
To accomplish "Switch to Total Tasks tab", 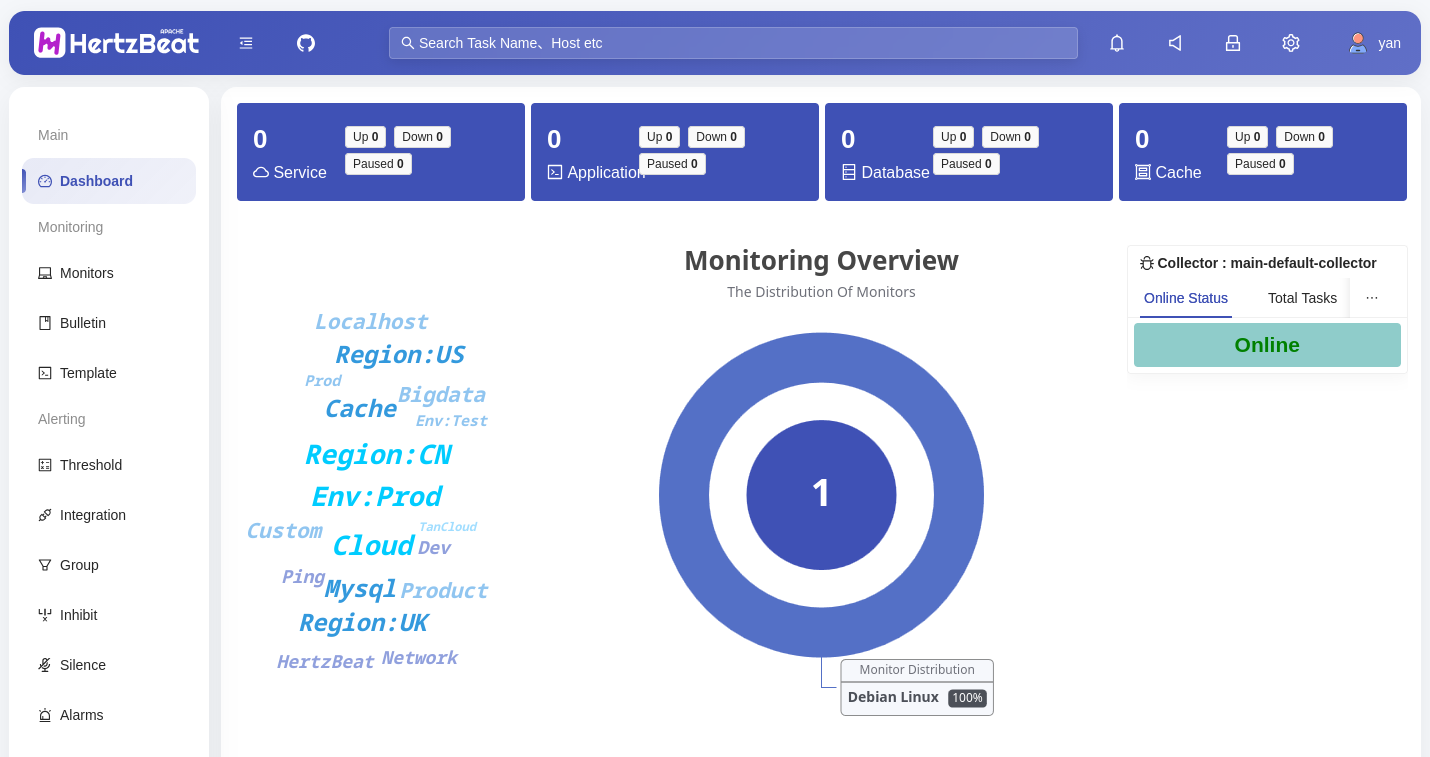I will [1302, 298].
